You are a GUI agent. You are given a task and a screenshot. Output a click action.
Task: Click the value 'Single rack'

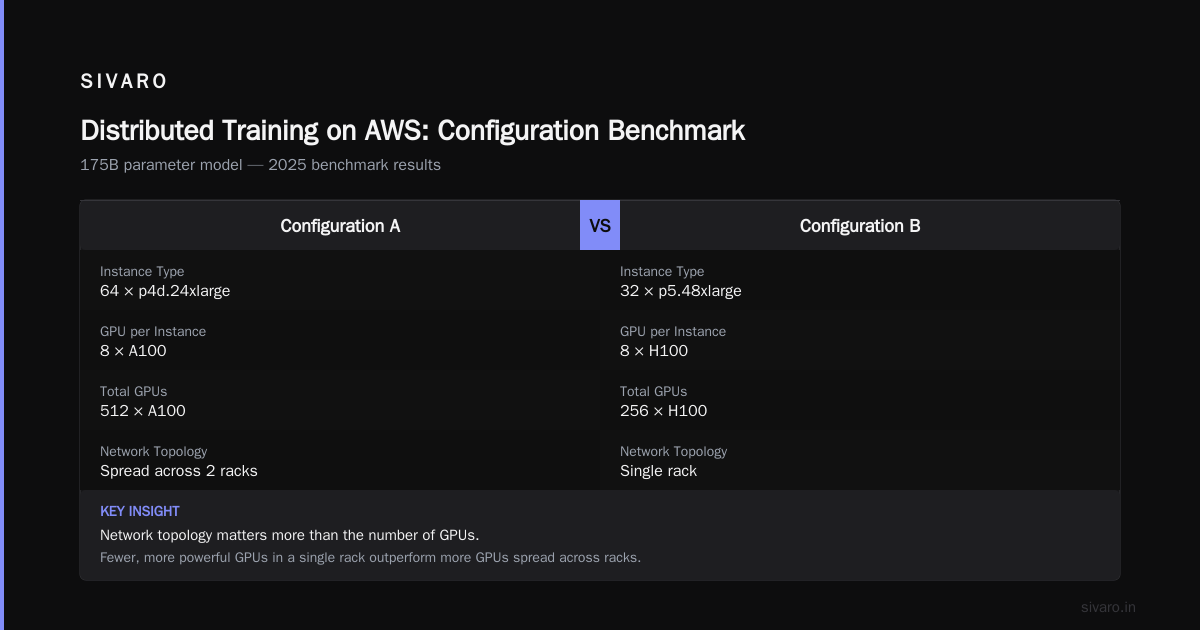[x=658, y=471]
